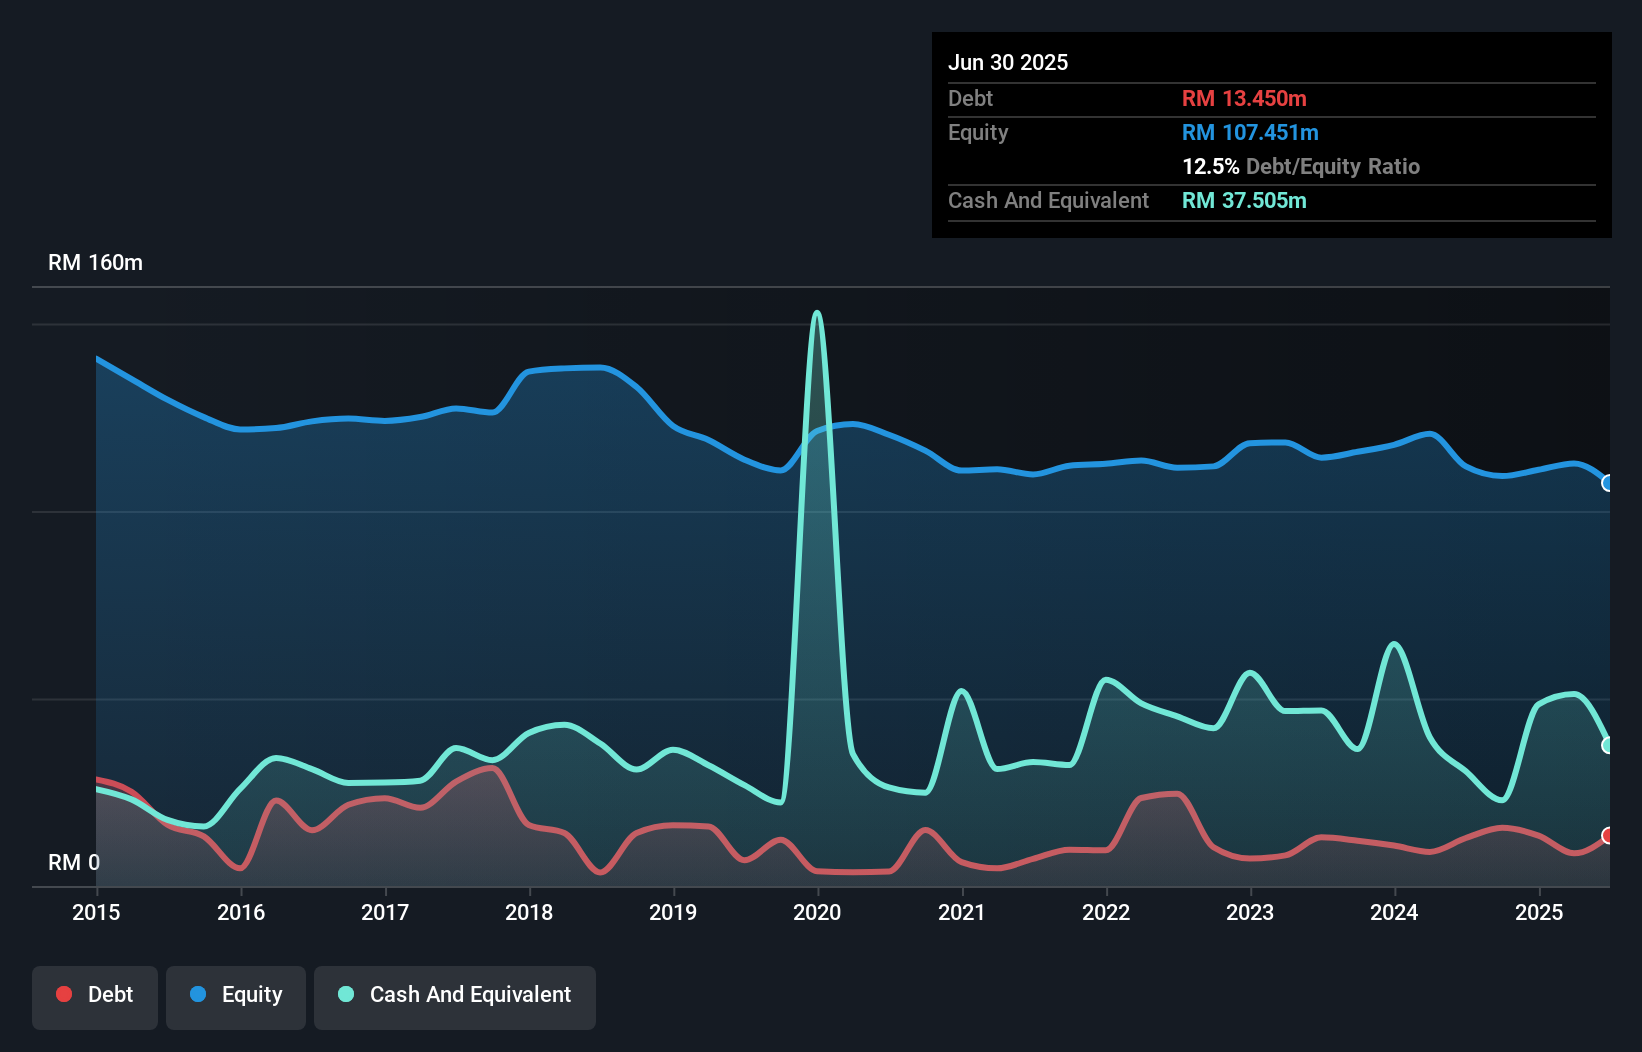Expand the Jun 30 2025 tooltip panel
The height and width of the screenshot is (1052, 1642).
coord(1270,62)
